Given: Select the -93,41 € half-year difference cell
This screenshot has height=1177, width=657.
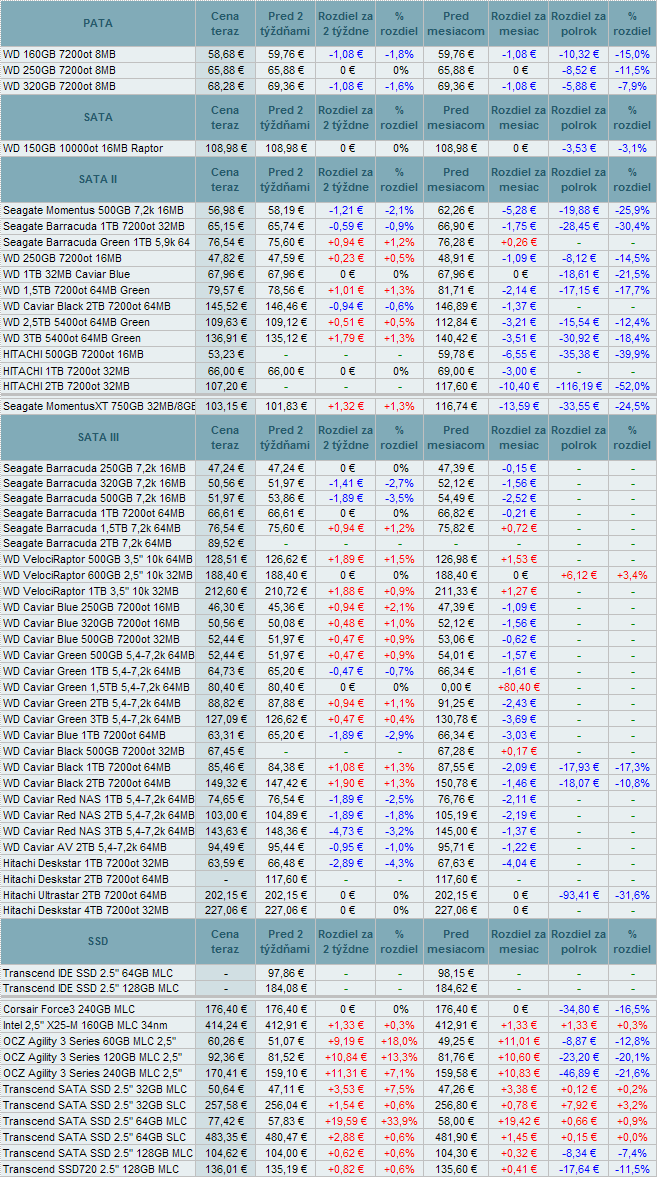Looking at the screenshot, I should coord(577,895).
